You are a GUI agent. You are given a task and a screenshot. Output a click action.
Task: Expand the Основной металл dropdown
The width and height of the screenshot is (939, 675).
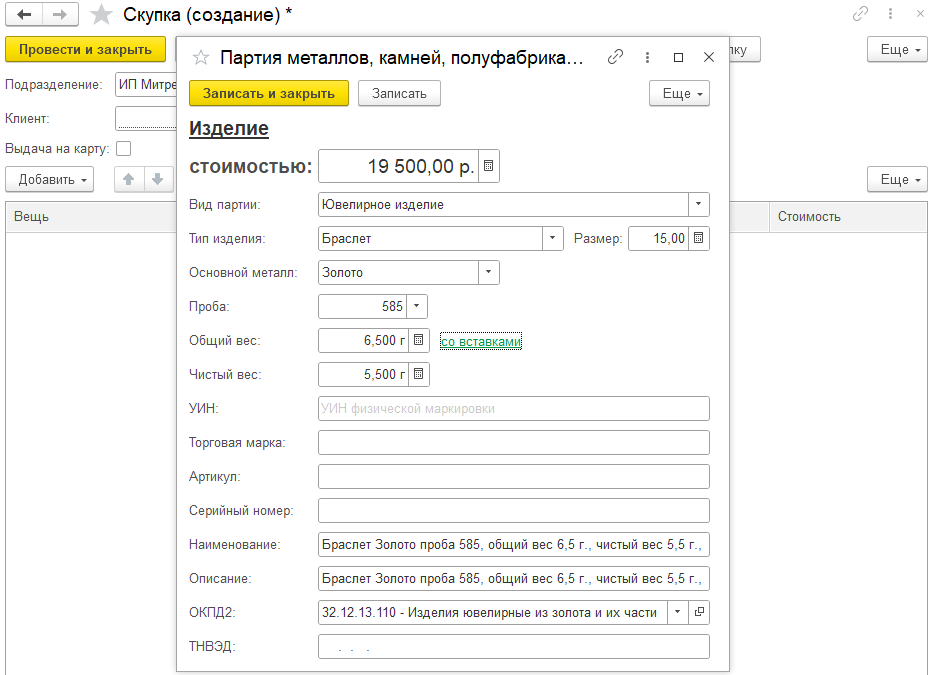point(488,273)
